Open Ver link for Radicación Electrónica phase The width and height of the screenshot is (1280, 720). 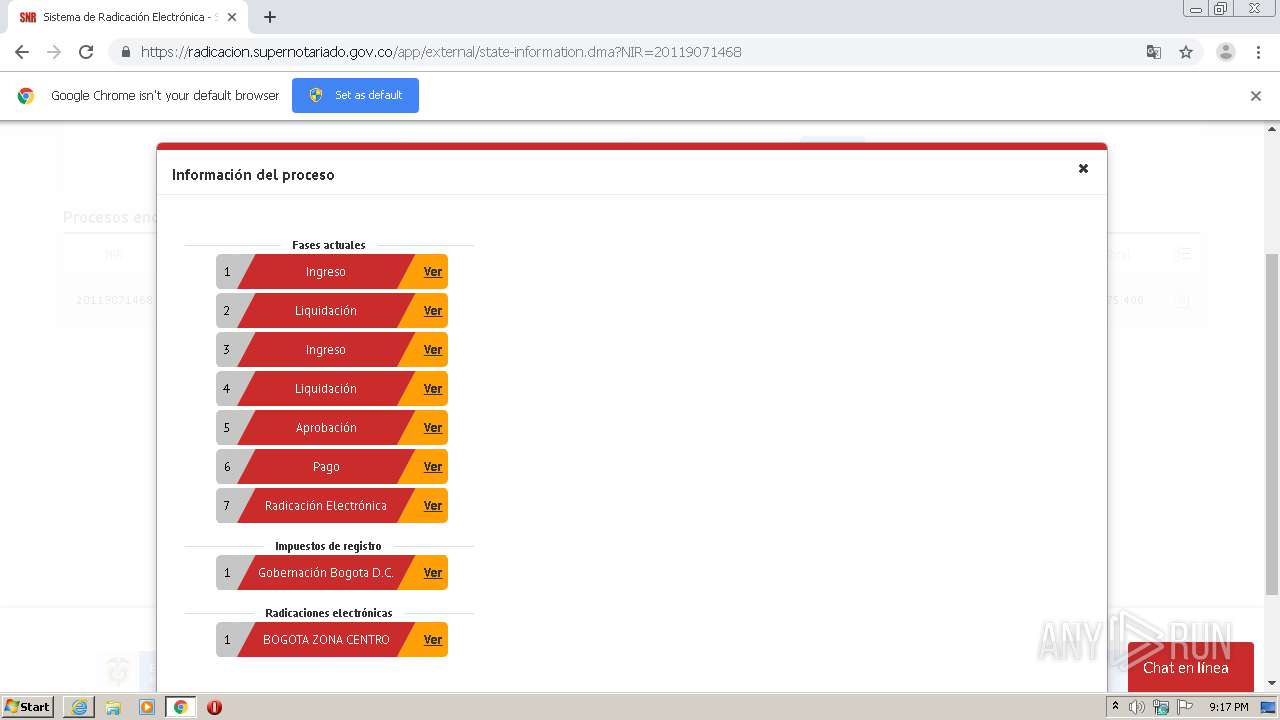coord(433,506)
